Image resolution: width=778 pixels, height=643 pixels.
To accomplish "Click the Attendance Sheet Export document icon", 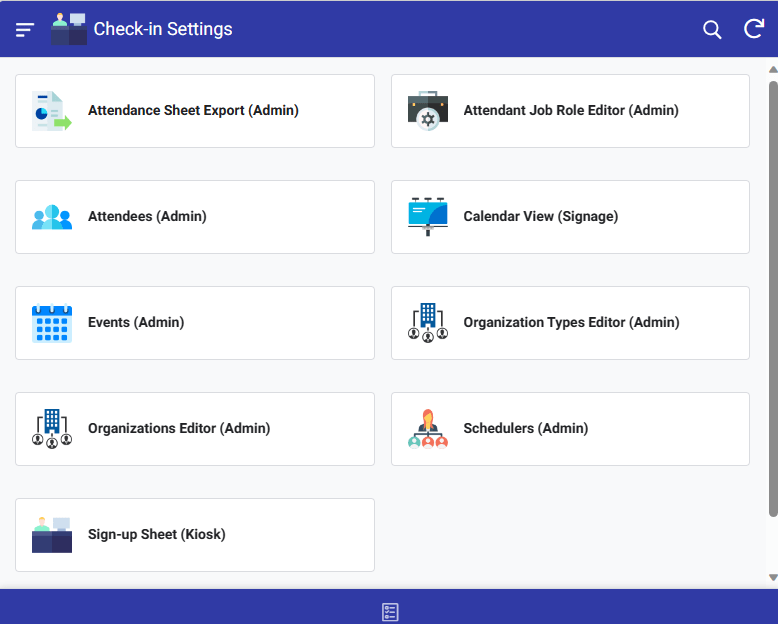I will (x=51, y=111).
